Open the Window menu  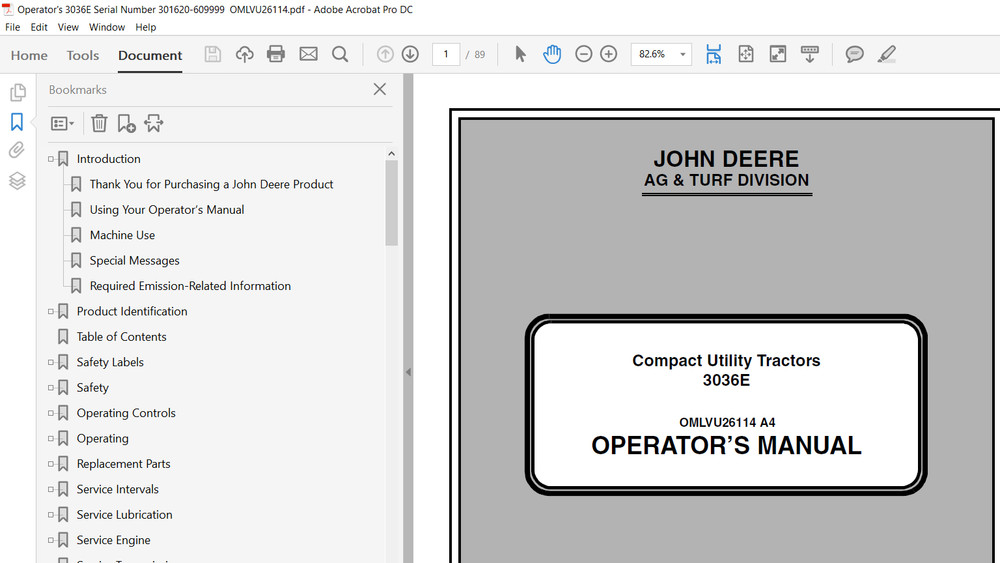(x=107, y=27)
